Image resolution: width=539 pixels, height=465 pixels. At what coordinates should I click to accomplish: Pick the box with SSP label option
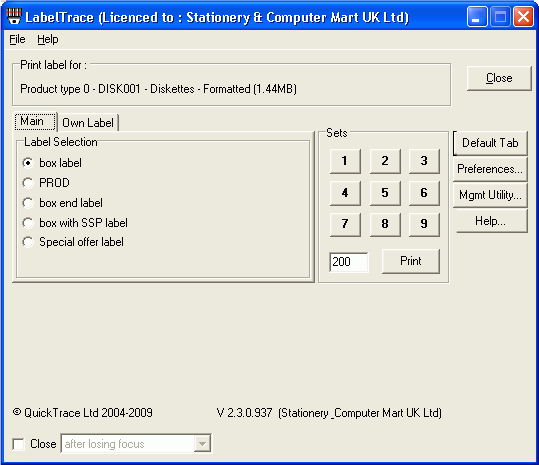coord(28,223)
